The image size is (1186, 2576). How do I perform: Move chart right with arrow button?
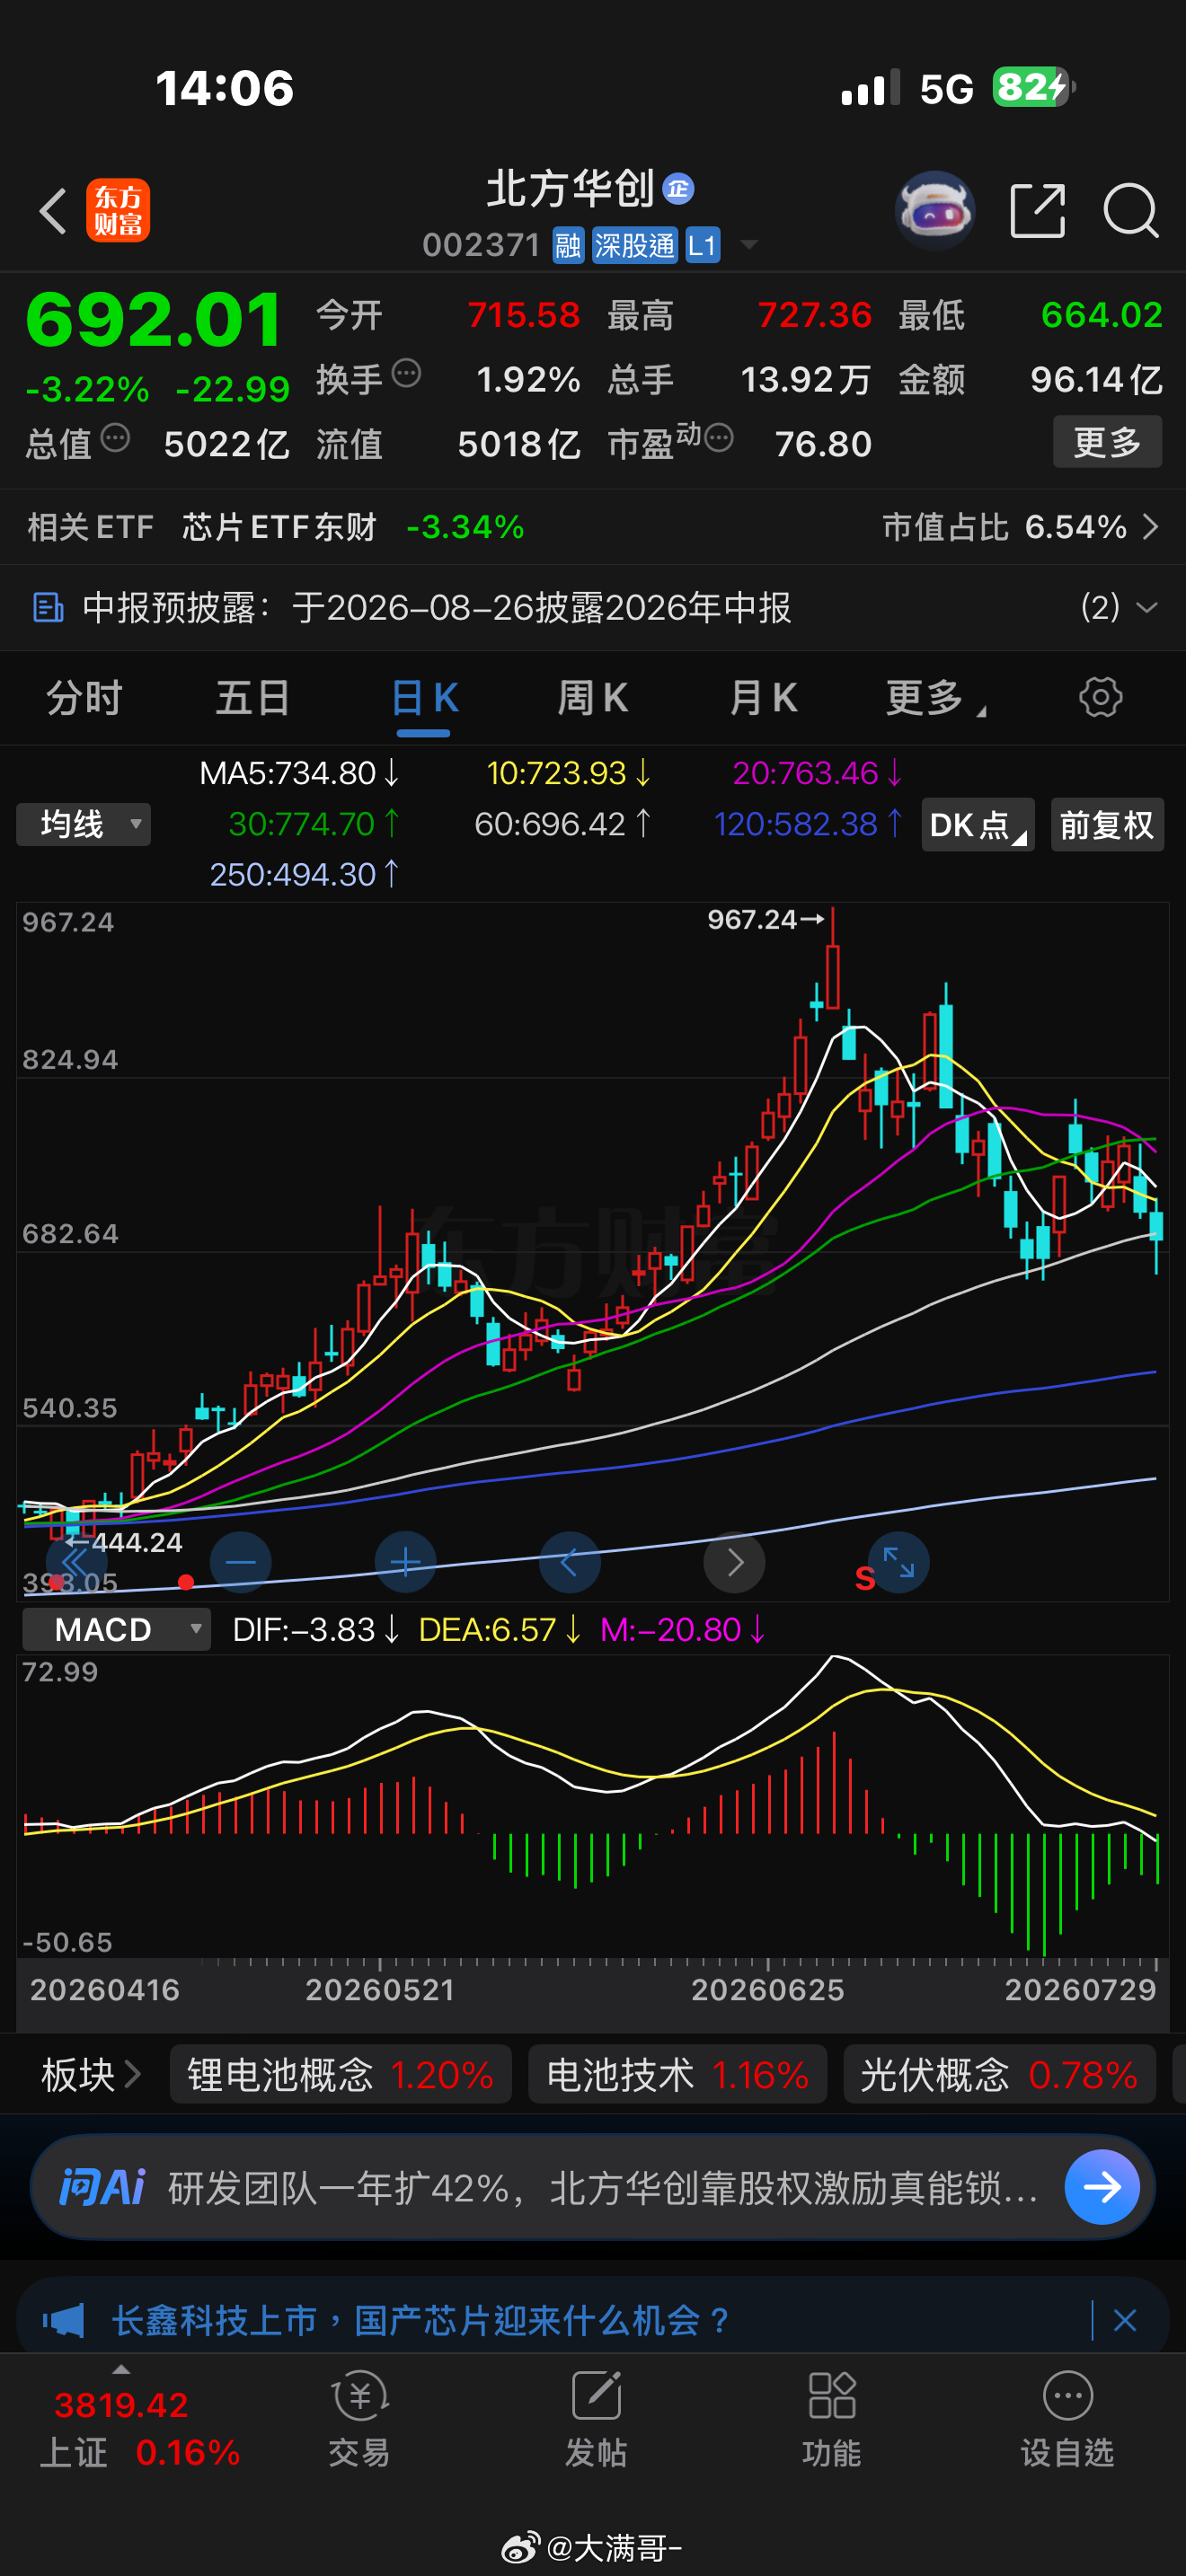(x=734, y=1562)
